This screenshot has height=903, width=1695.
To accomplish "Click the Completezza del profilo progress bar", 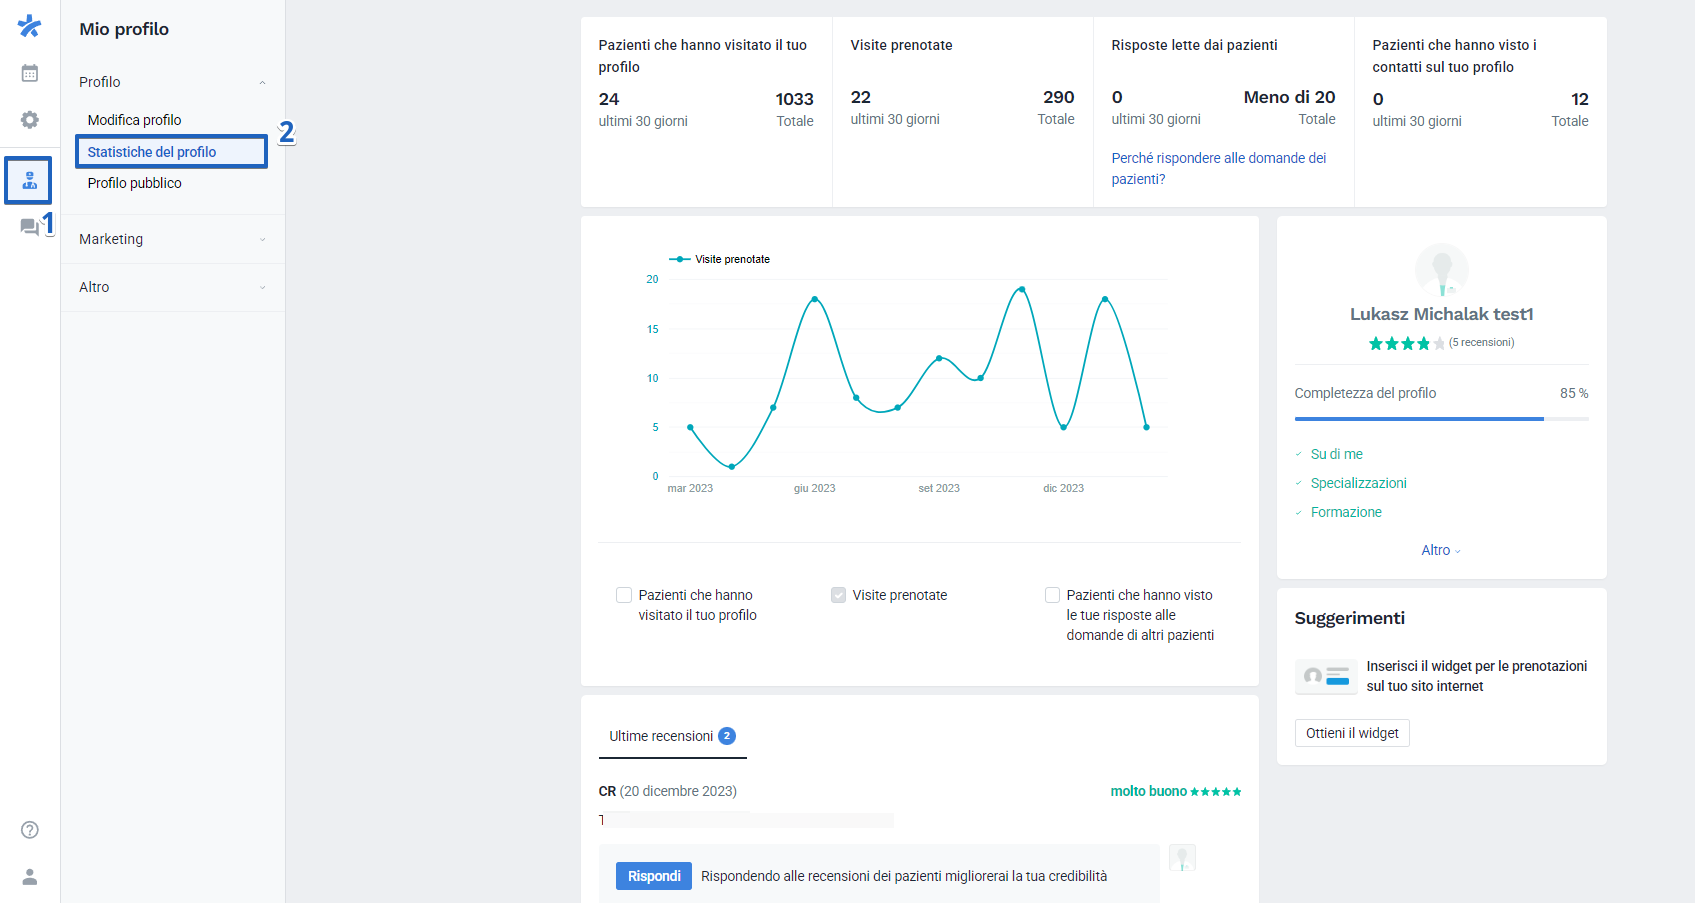I will 1441,419.
